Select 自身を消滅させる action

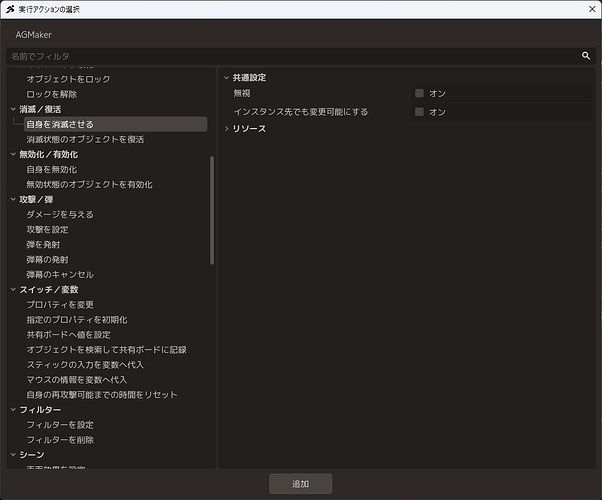pyautogui.click(x=116, y=124)
